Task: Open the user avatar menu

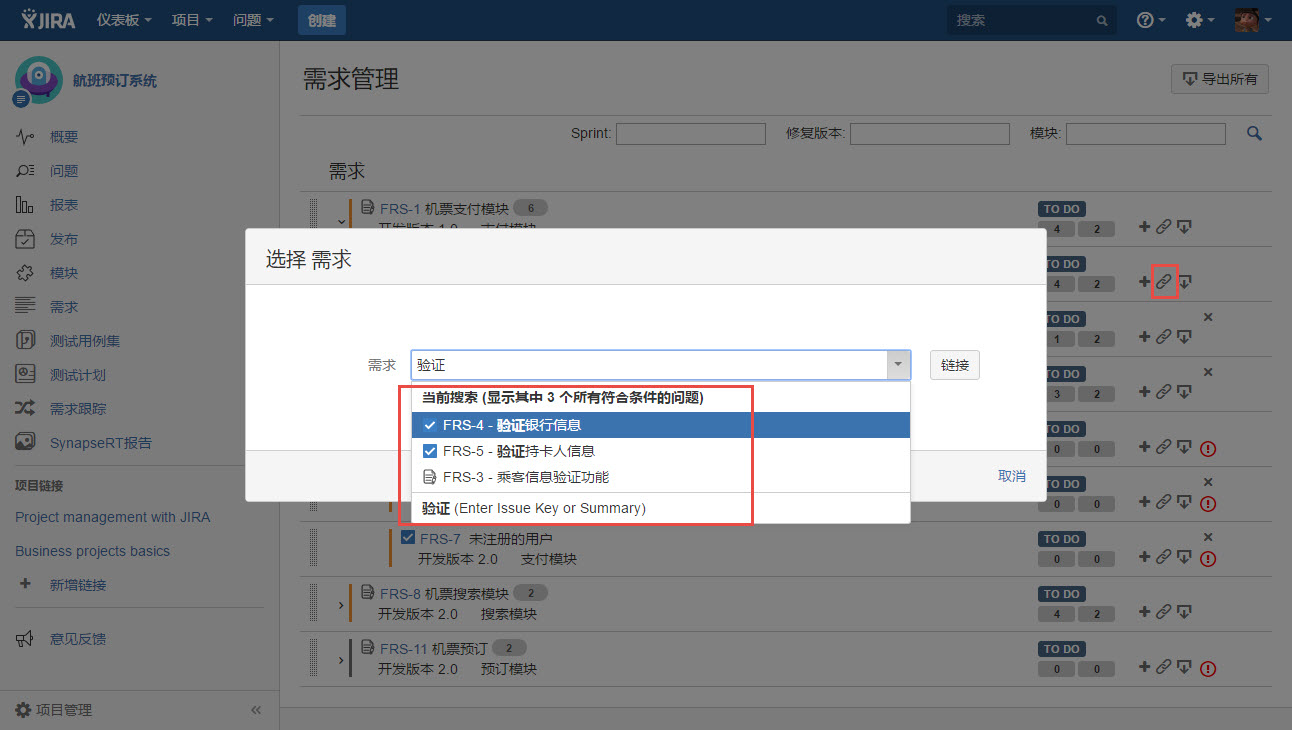Action: coord(1252,20)
